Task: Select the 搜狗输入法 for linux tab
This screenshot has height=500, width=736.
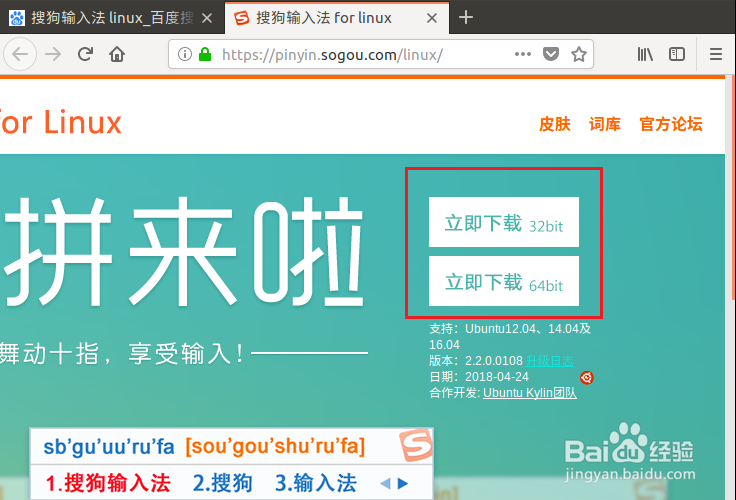Action: (x=337, y=18)
